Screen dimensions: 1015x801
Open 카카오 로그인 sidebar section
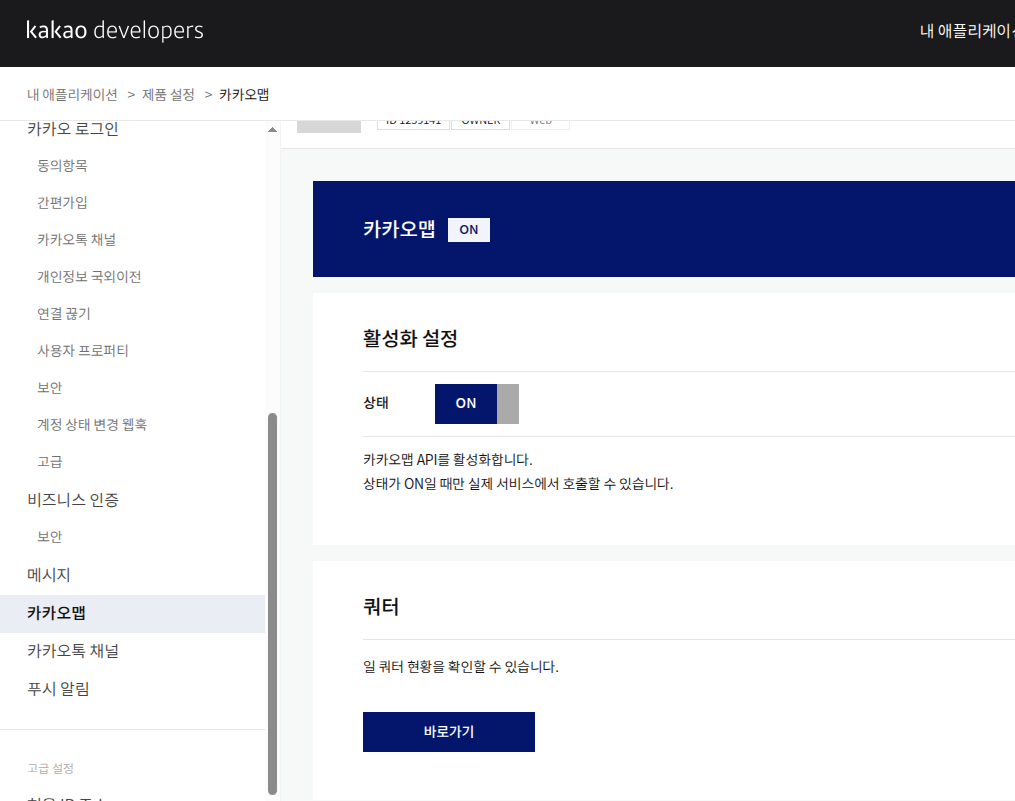click(72, 128)
